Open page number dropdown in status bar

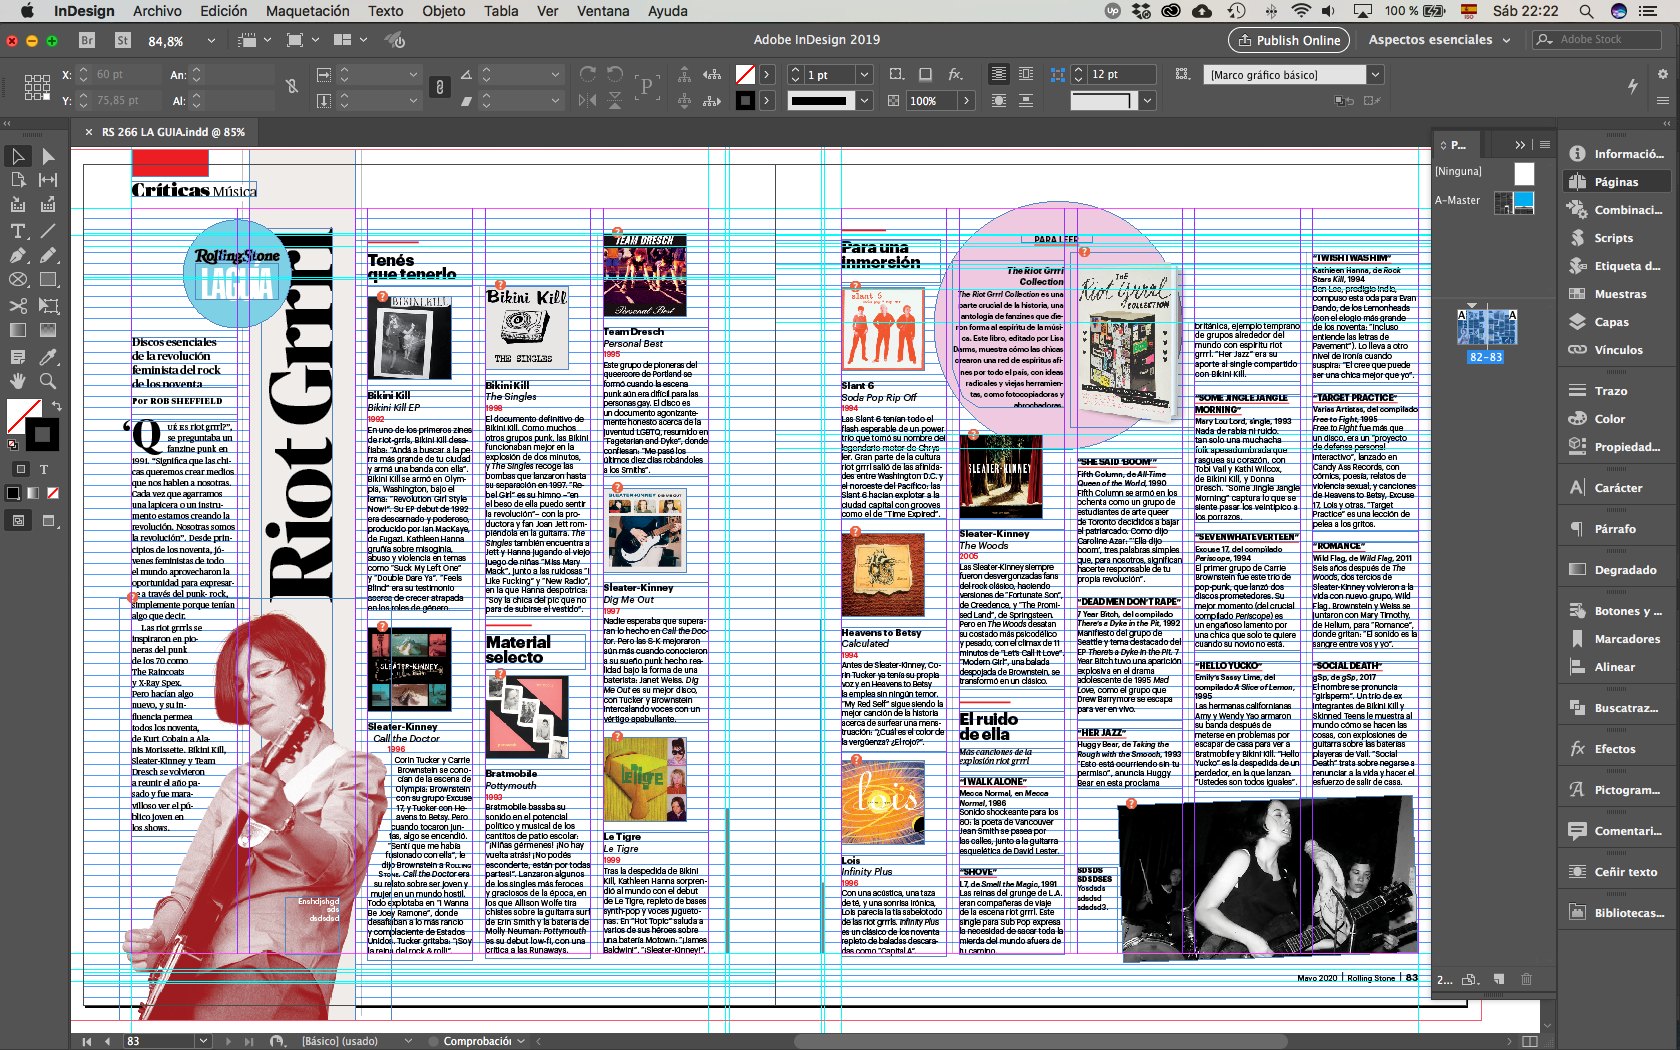(204, 1041)
